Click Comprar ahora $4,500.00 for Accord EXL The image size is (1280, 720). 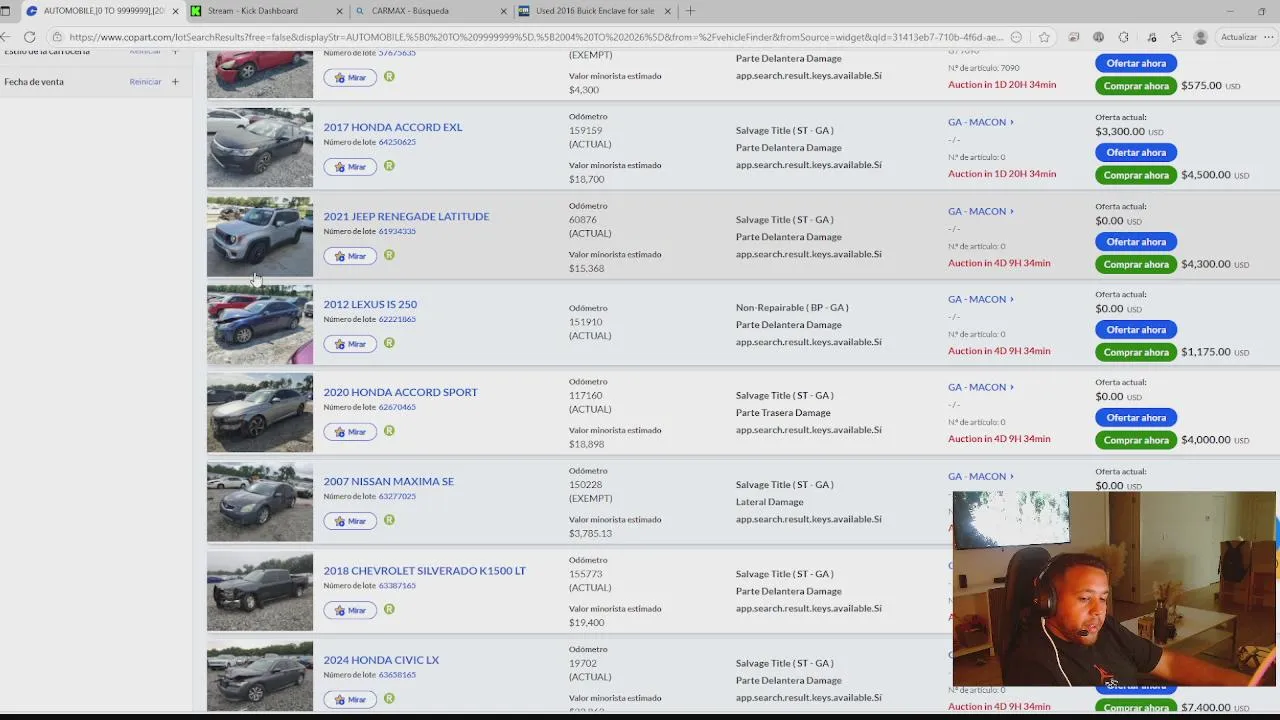(1136, 175)
